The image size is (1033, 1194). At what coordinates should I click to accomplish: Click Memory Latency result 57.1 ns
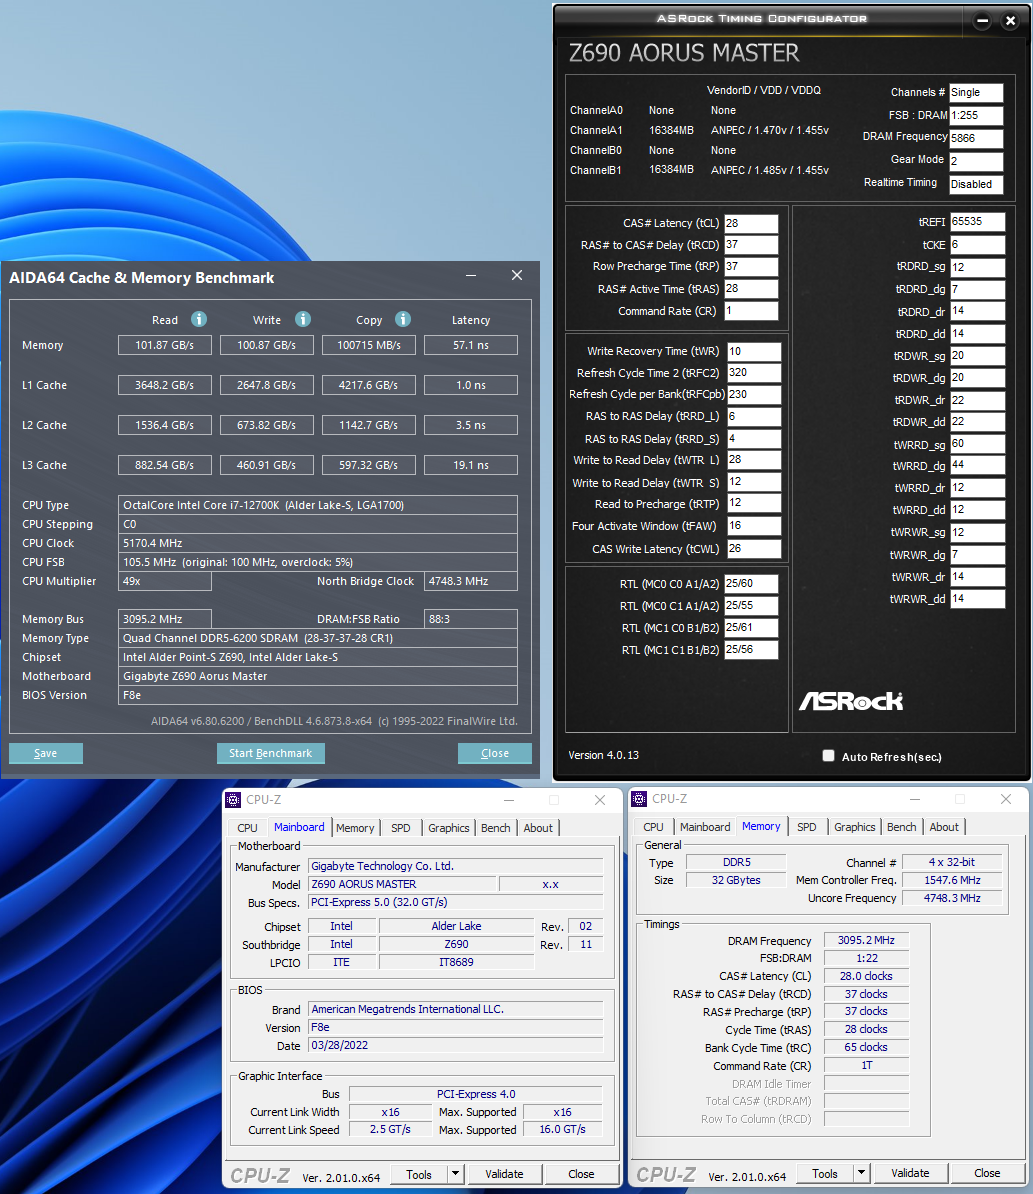coord(470,345)
